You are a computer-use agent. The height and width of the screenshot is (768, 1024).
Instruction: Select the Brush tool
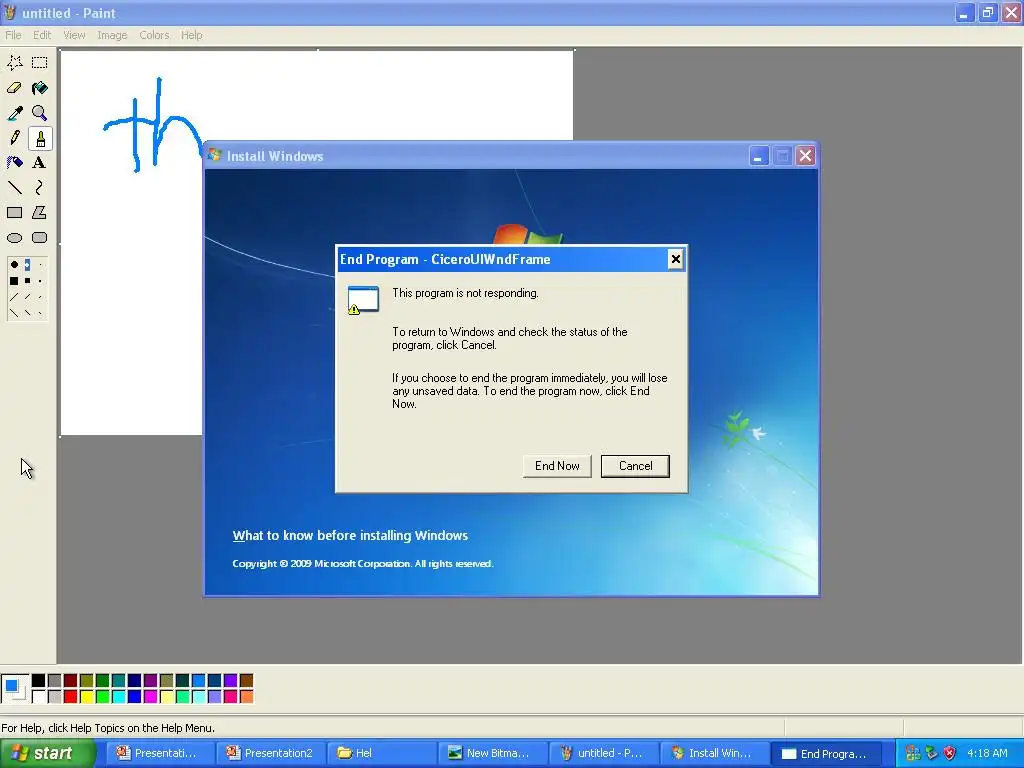click(40, 138)
